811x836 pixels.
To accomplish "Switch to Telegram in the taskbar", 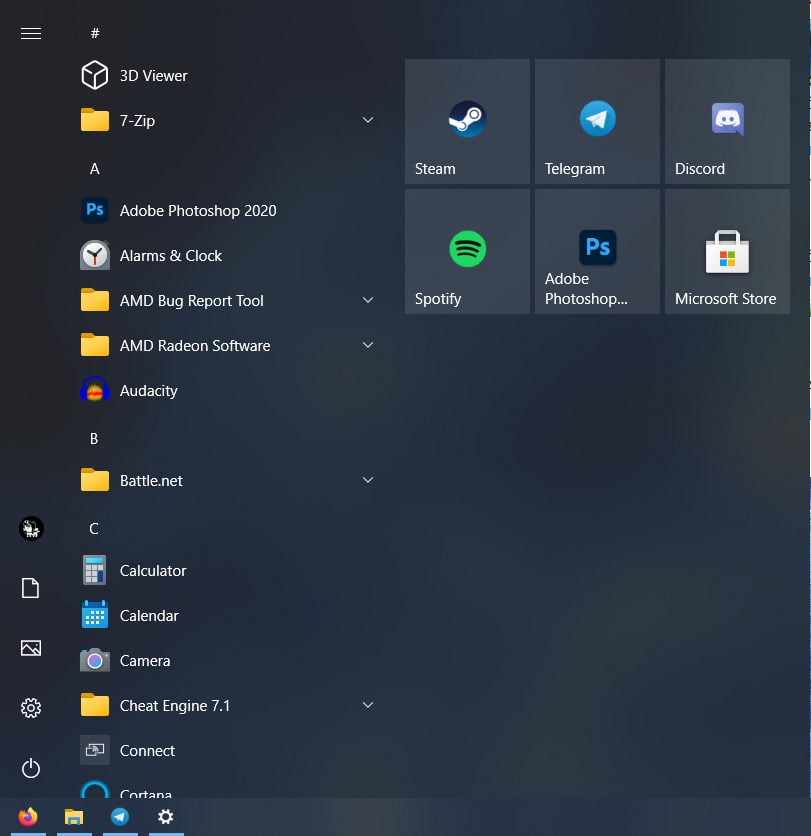I will click(x=120, y=816).
